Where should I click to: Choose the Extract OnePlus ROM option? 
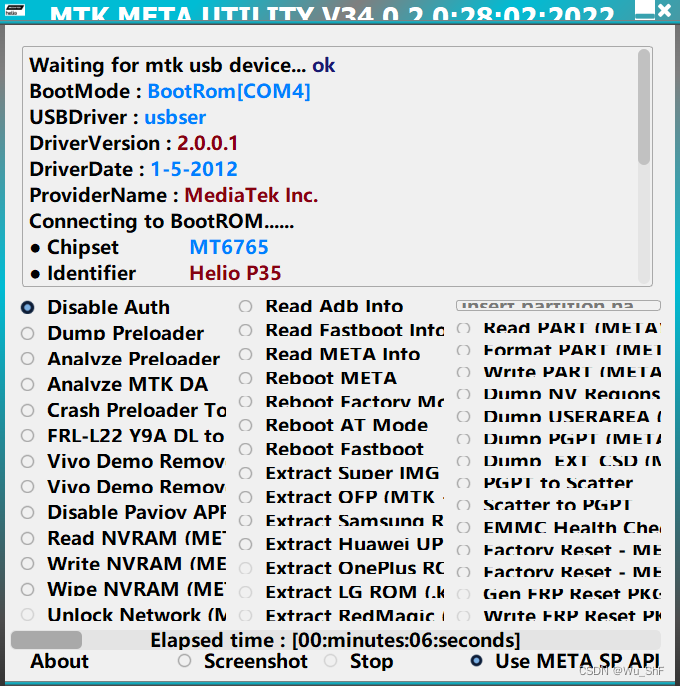coord(341,568)
